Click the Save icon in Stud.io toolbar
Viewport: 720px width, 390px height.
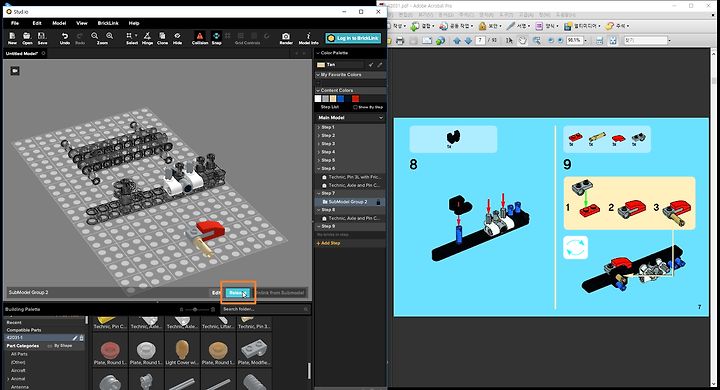pos(42,38)
